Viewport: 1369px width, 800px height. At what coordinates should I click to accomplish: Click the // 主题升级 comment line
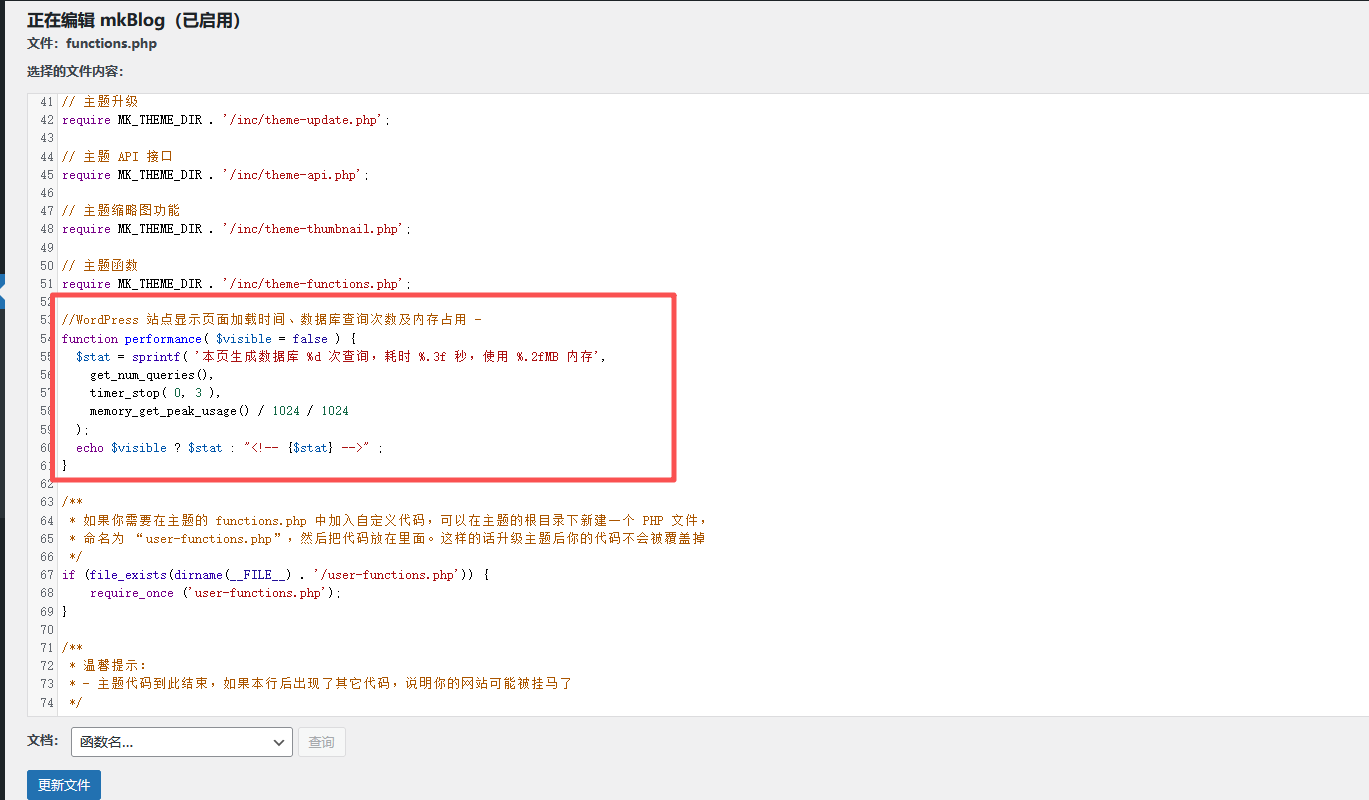click(100, 102)
